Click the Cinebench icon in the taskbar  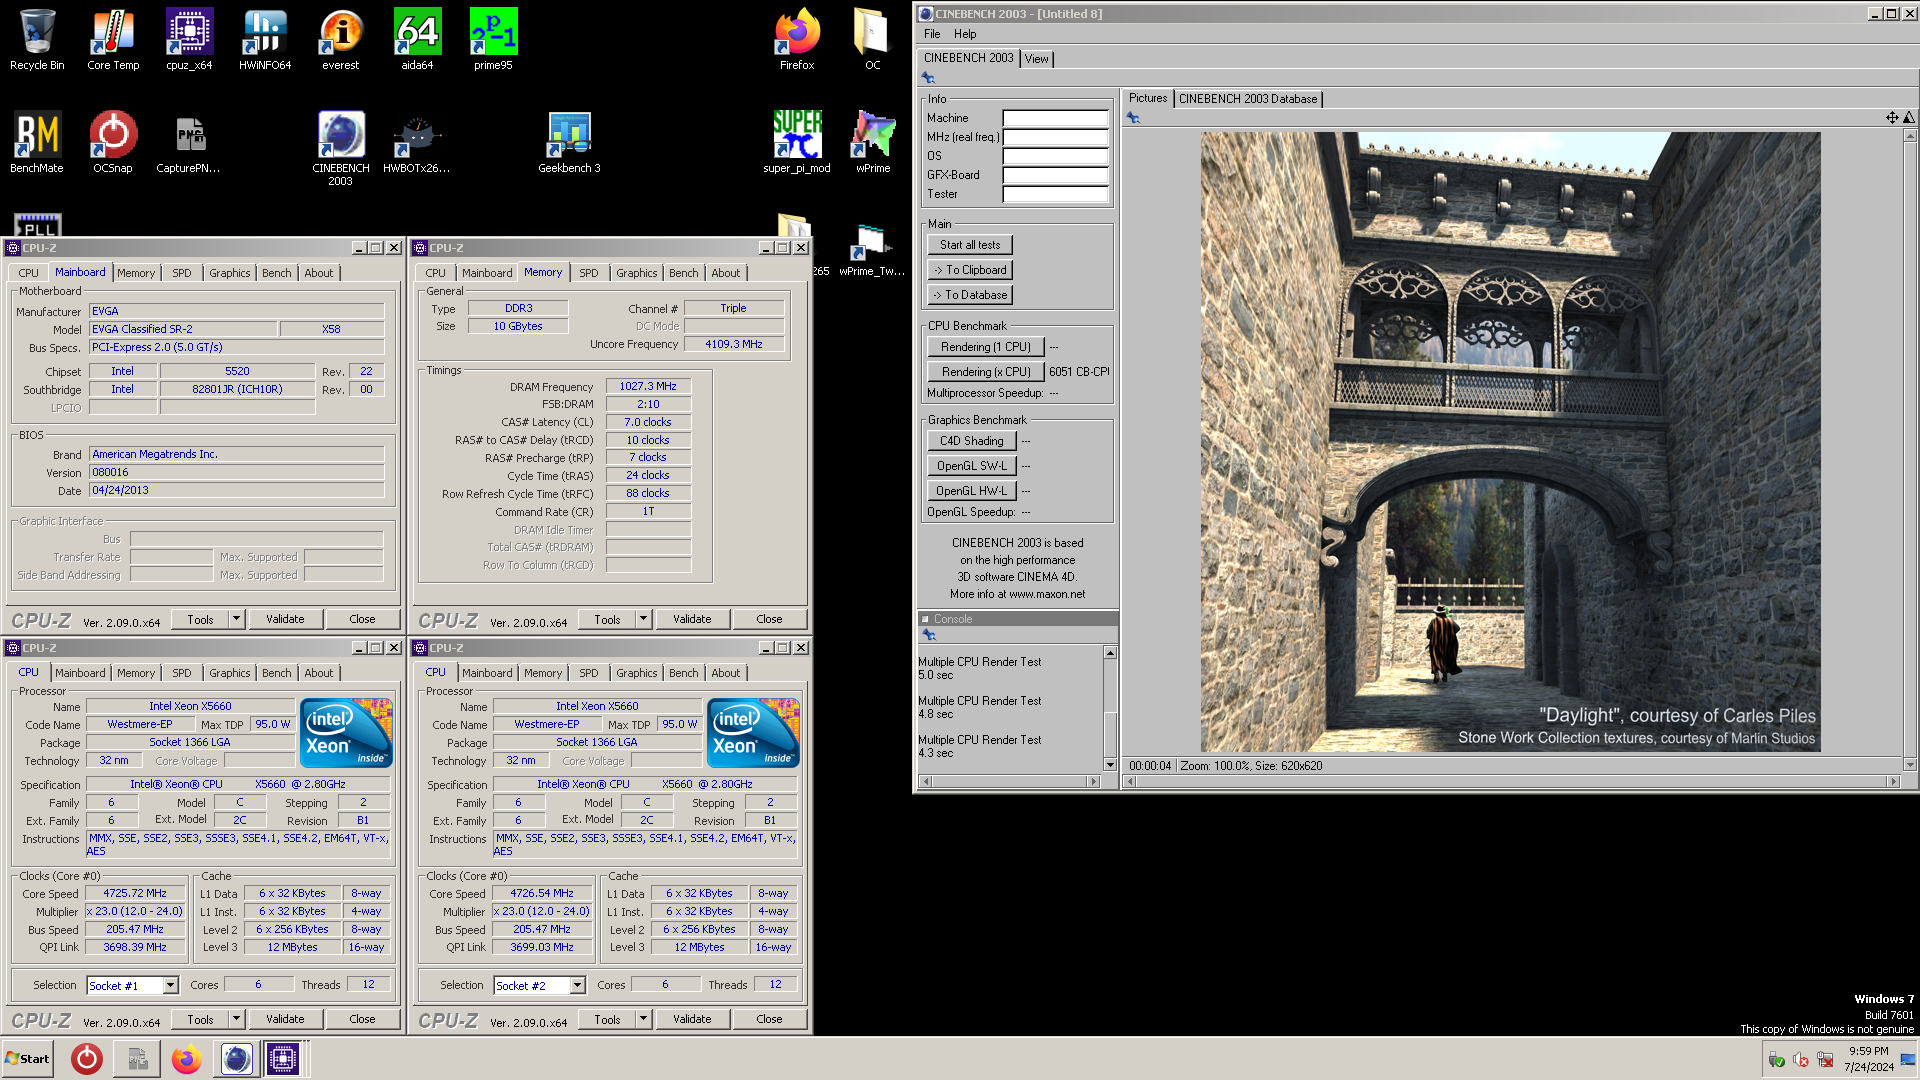[x=237, y=1059]
